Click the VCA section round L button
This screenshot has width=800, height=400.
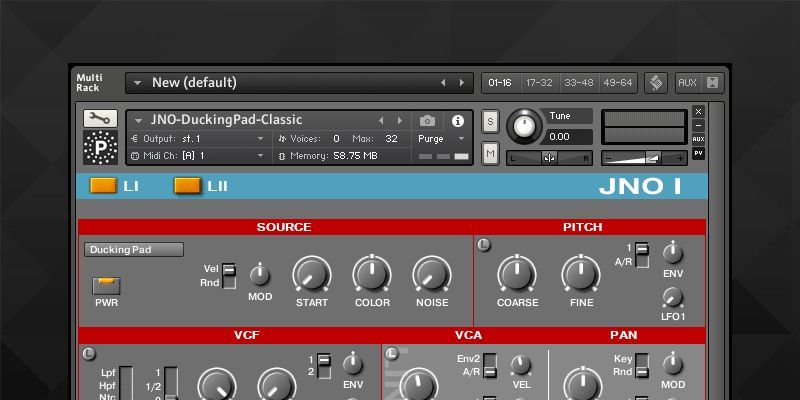pos(392,353)
